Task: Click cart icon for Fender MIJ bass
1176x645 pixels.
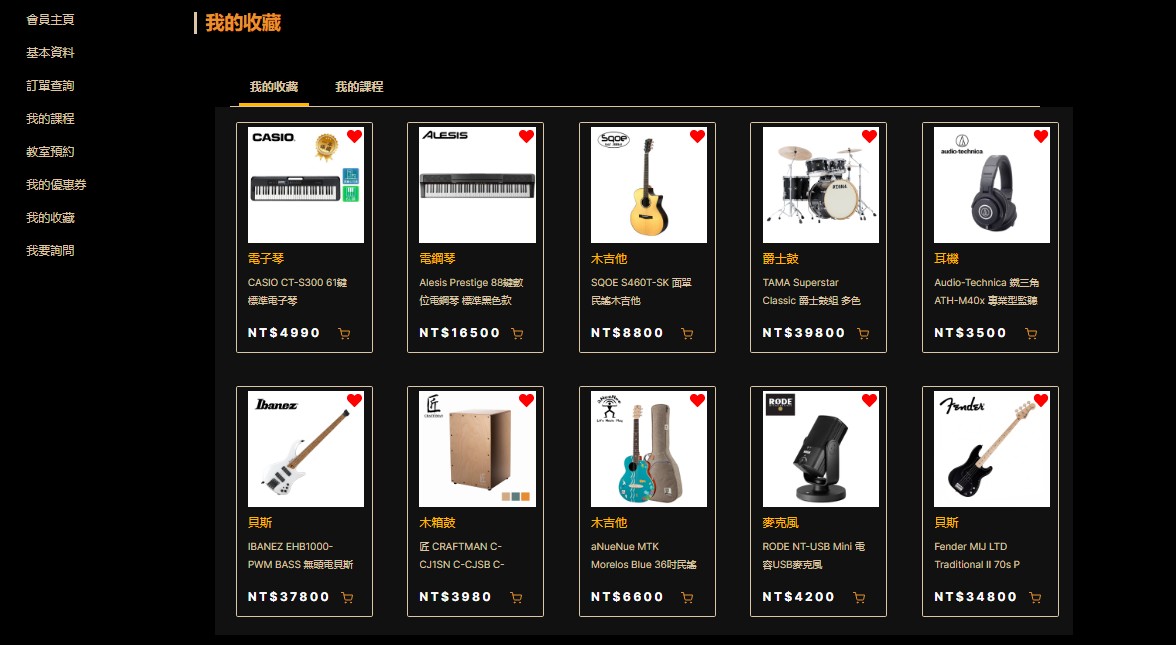Action: (x=1035, y=598)
